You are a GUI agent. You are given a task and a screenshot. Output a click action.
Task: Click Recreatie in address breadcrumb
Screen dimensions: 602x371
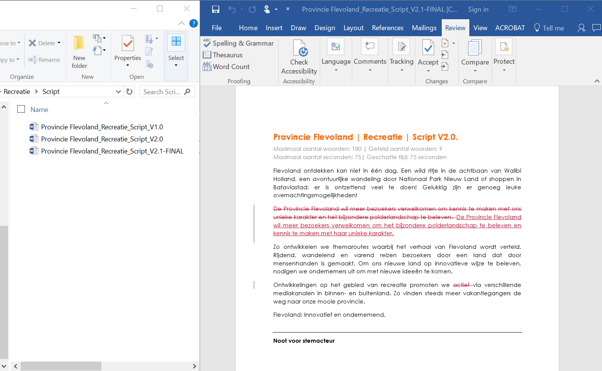(17, 91)
